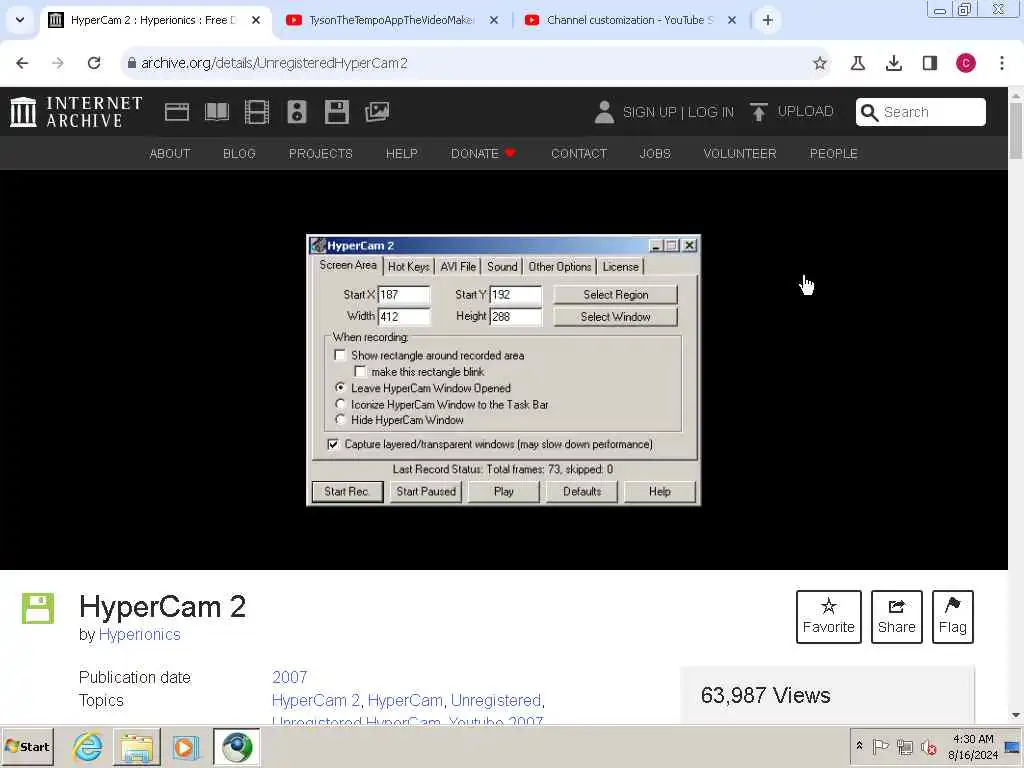
Task: Click the taskbar clock showing 4:30 AM
Action: tap(973, 746)
